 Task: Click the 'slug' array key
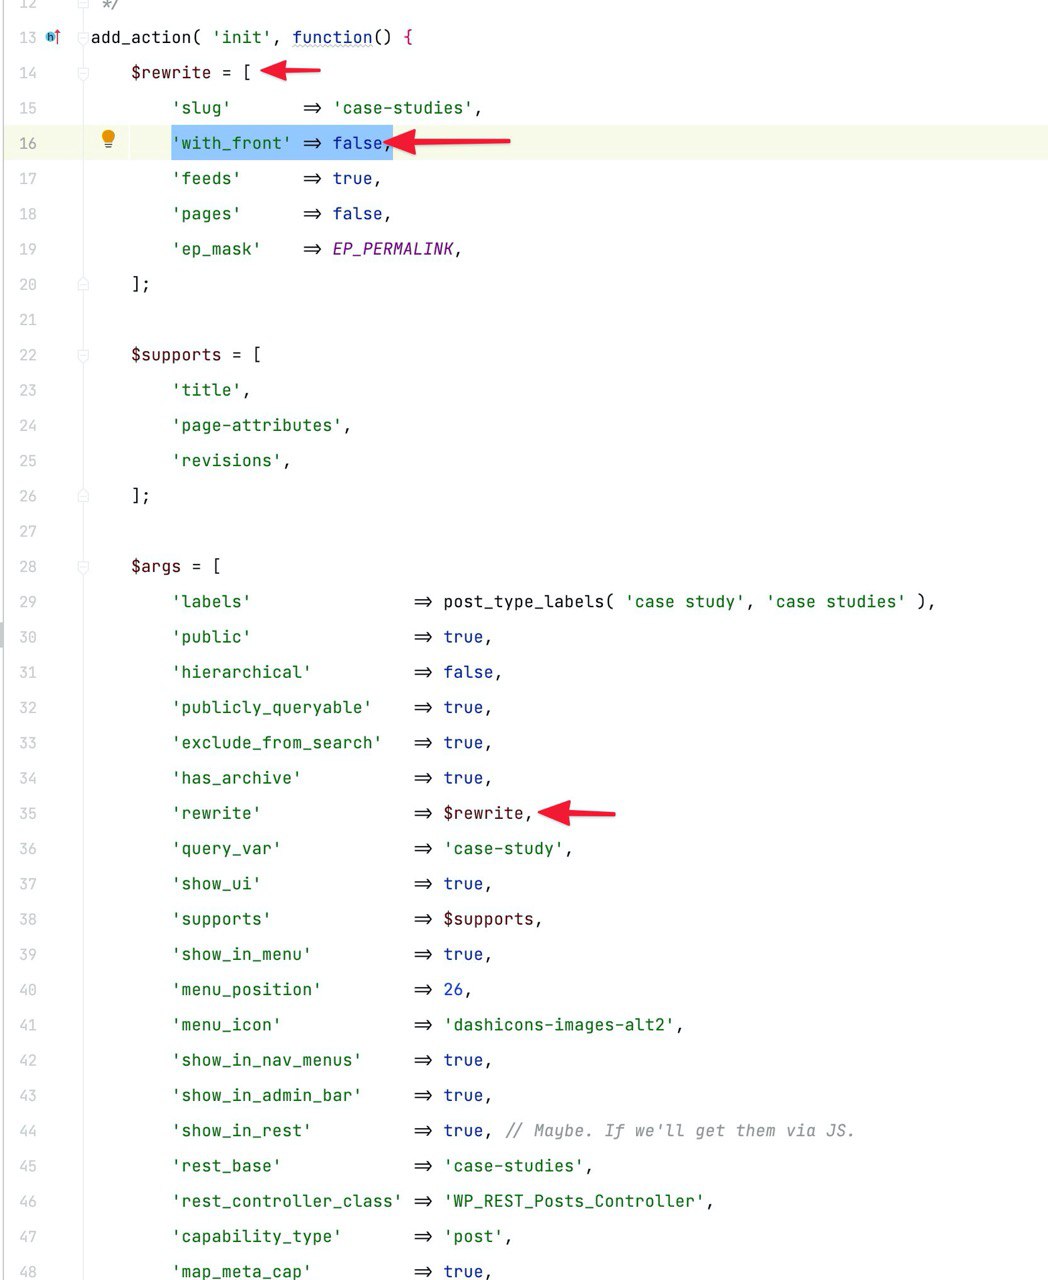tap(201, 108)
